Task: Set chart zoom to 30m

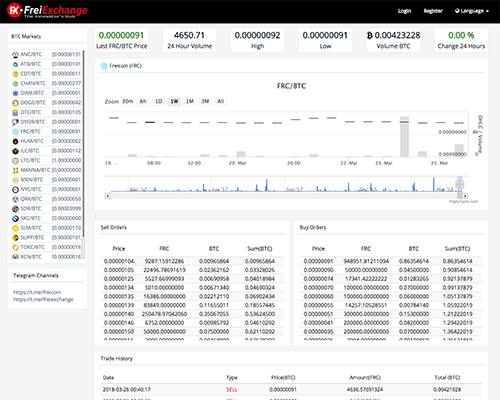Action: point(128,101)
